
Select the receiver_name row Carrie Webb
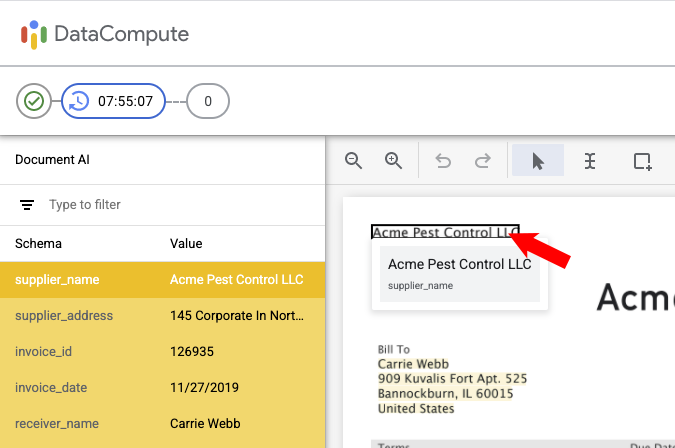click(162, 424)
